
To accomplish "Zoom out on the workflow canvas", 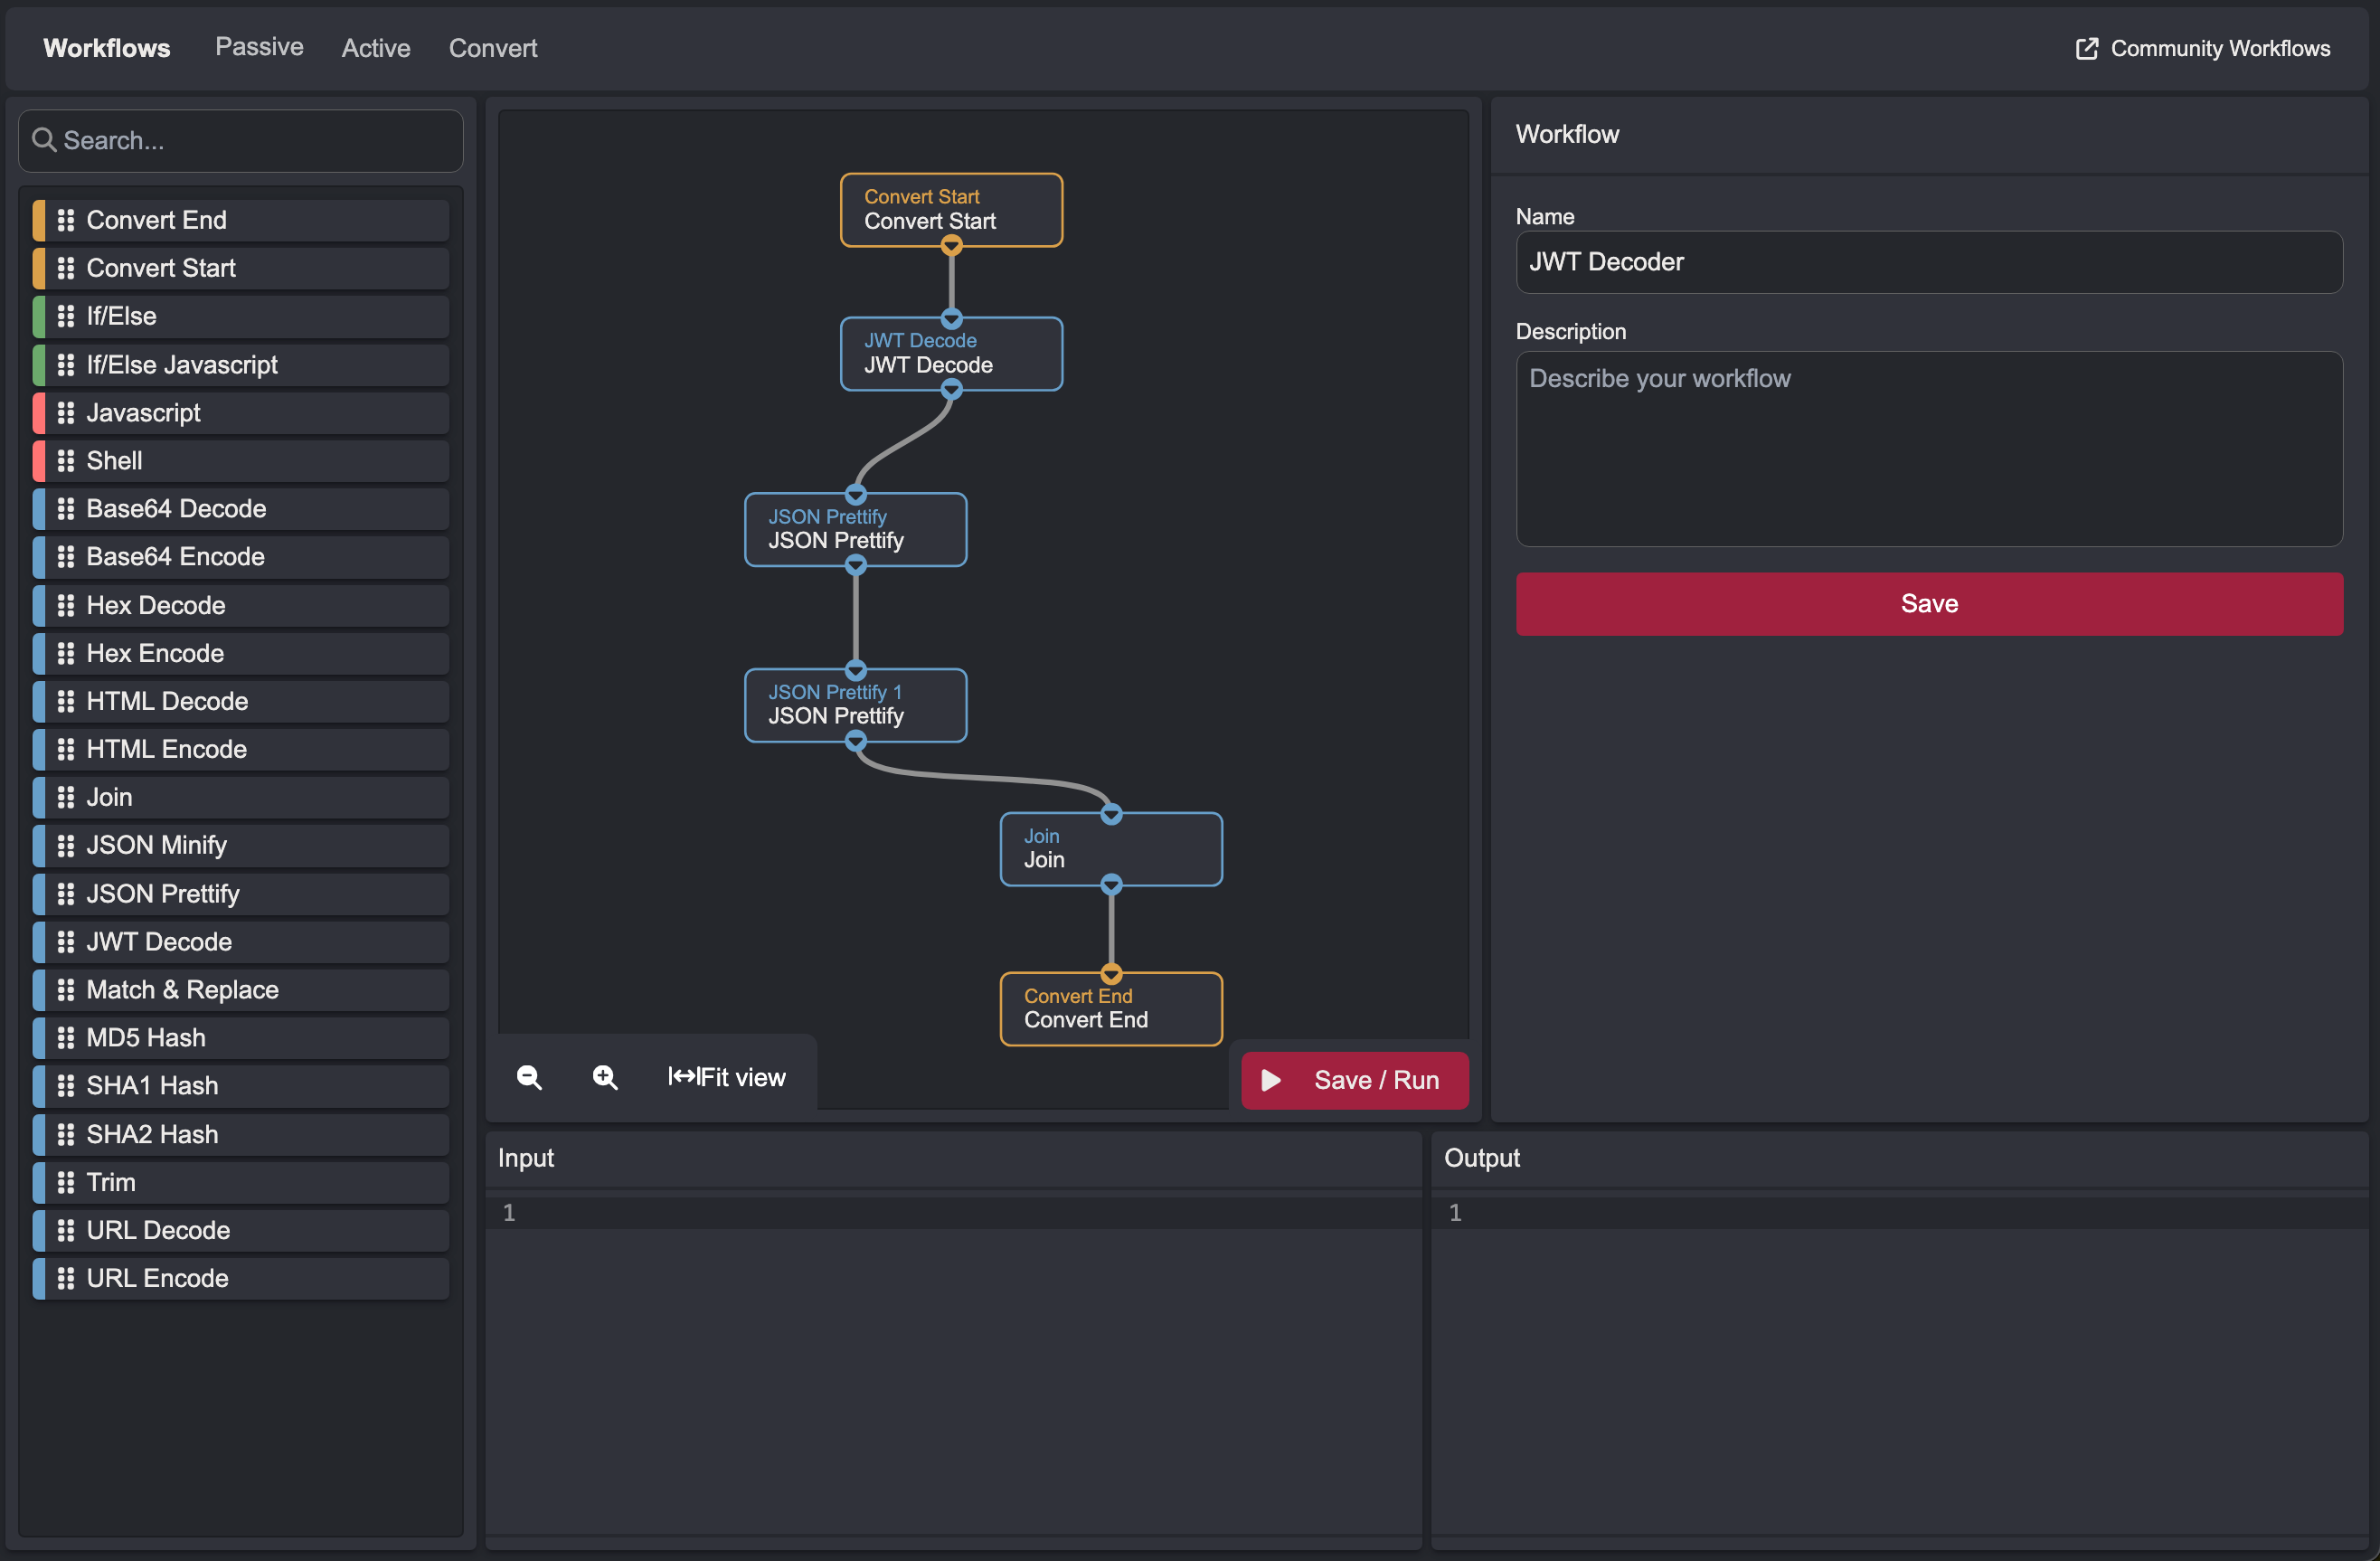I will pyautogui.click(x=528, y=1077).
